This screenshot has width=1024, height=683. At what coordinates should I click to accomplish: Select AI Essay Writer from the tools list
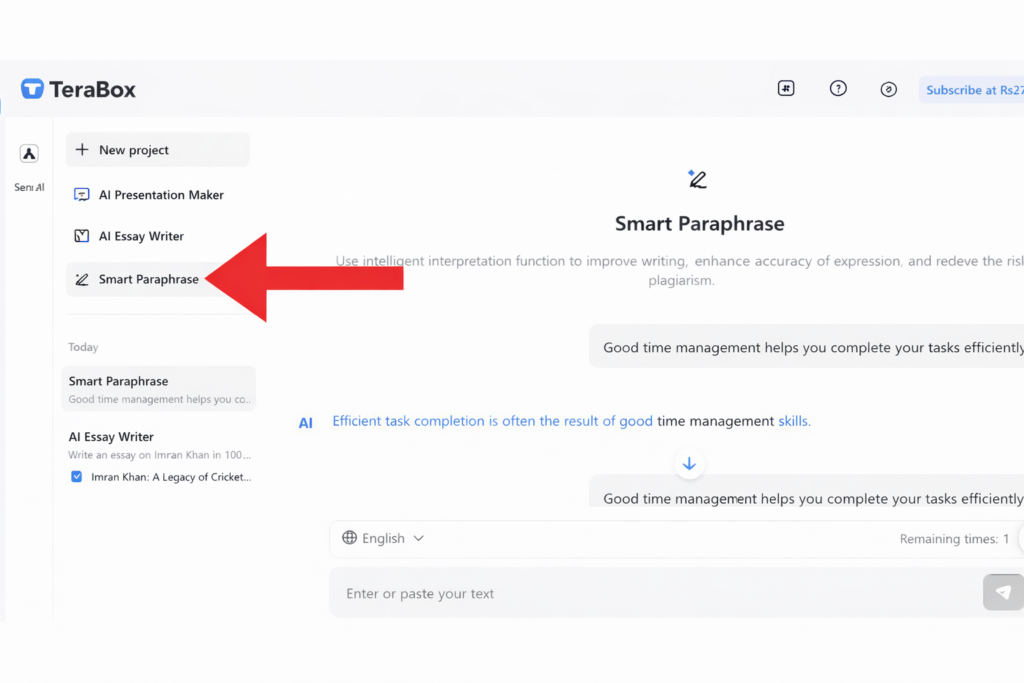pyautogui.click(x=140, y=236)
